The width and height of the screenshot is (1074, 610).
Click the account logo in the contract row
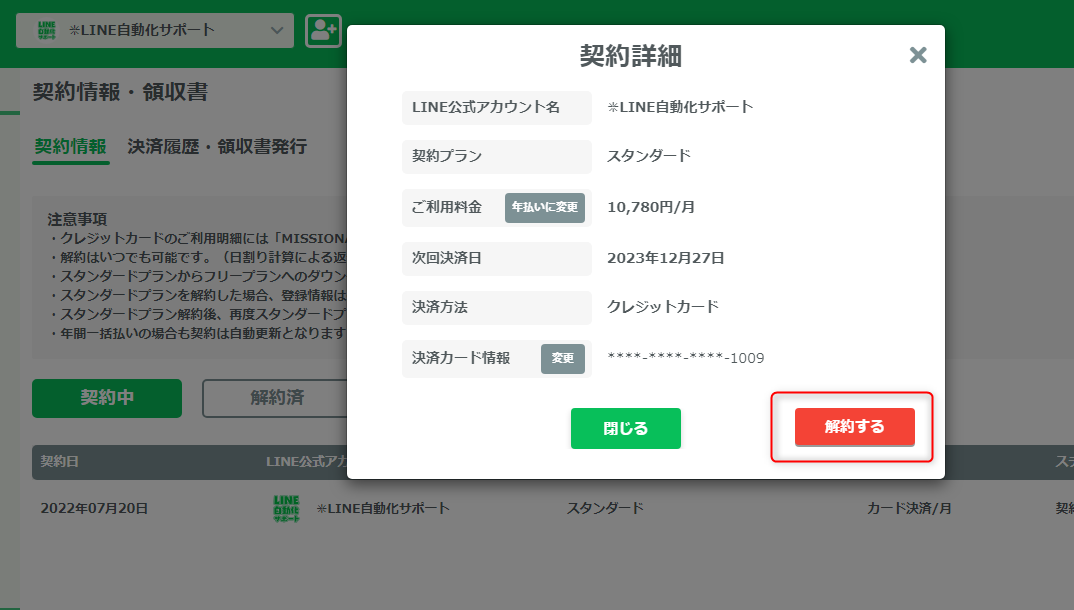tap(286, 509)
